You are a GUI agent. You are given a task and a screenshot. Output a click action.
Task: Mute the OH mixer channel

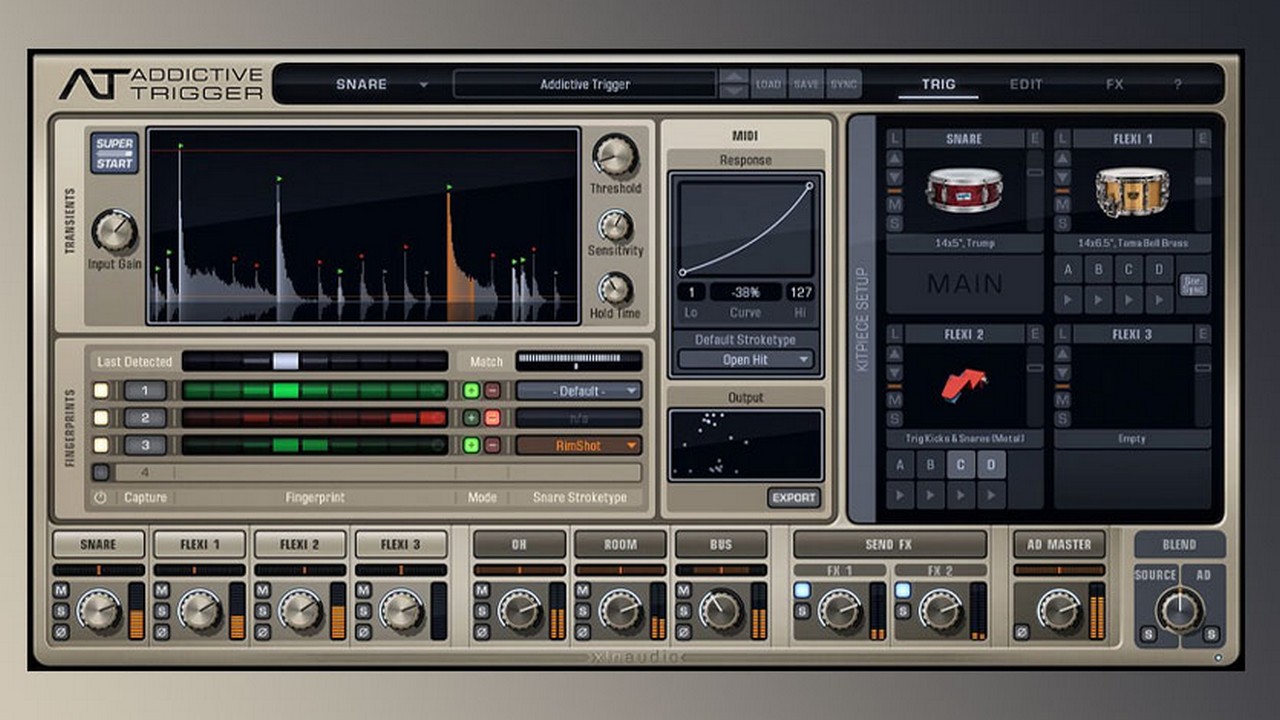(482, 590)
